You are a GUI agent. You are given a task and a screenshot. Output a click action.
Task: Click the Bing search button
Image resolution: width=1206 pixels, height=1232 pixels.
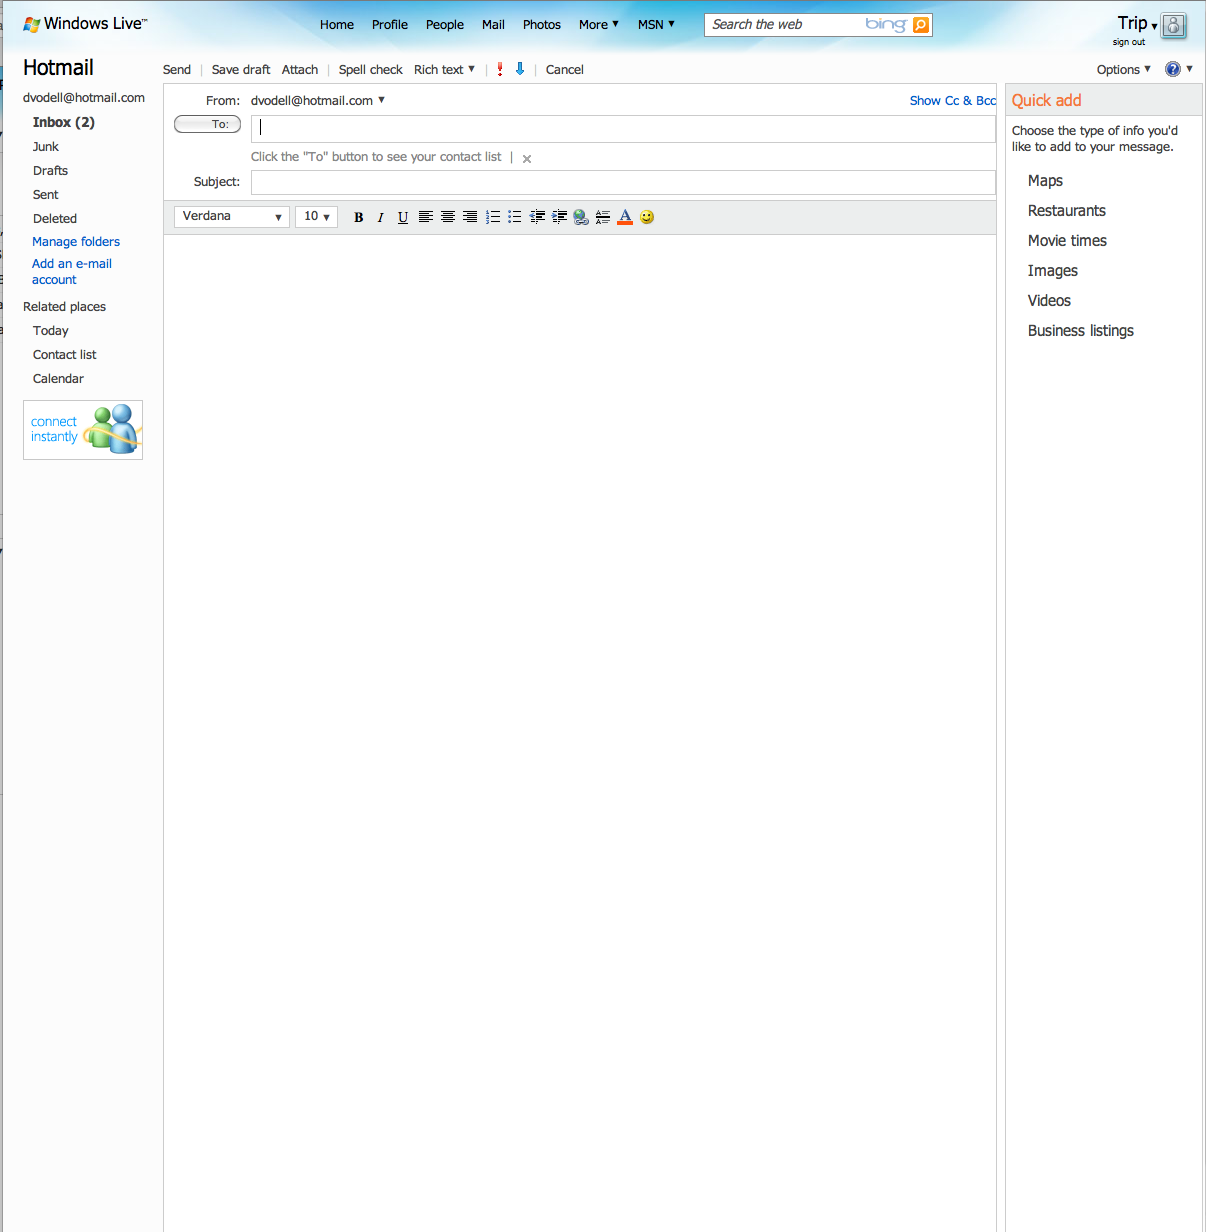pyautogui.click(x=921, y=25)
